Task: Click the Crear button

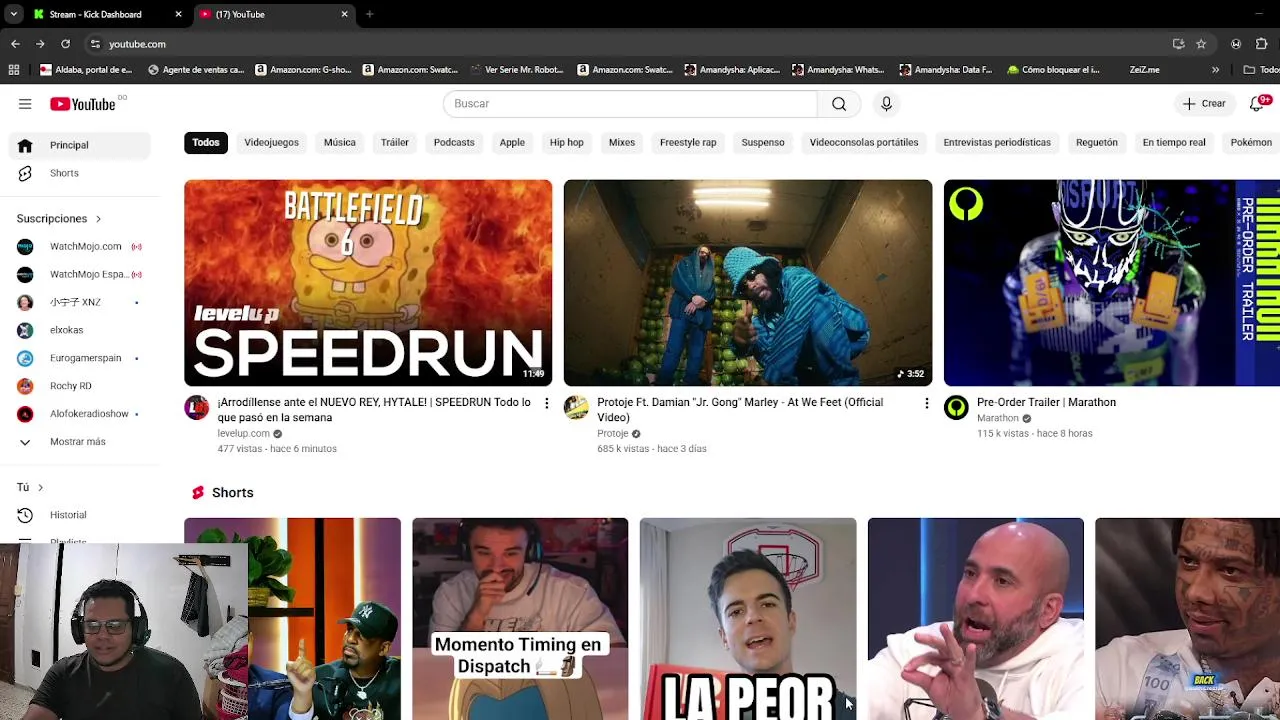Action: 1203,104
